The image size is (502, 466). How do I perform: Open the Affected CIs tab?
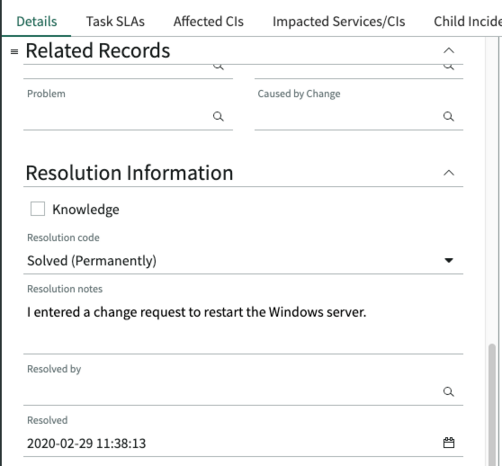pyautogui.click(x=209, y=22)
